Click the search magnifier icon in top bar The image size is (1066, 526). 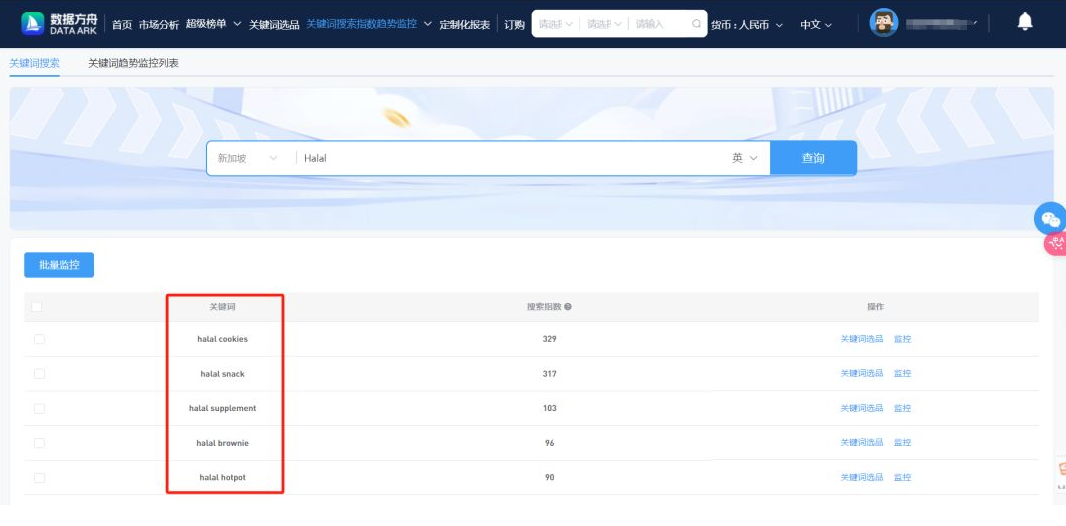tap(697, 24)
